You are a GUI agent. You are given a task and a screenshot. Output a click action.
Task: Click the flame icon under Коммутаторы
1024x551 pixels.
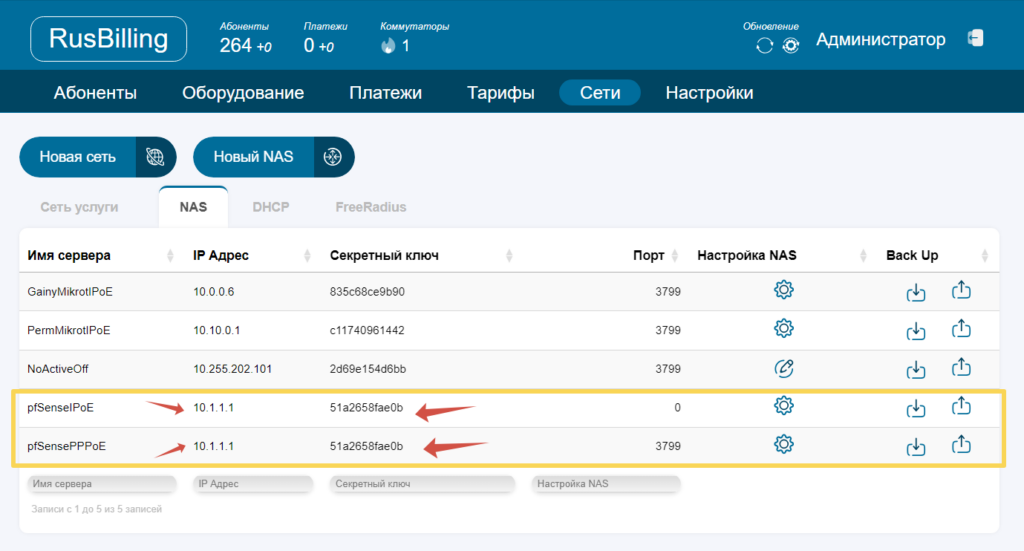[x=389, y=46]
